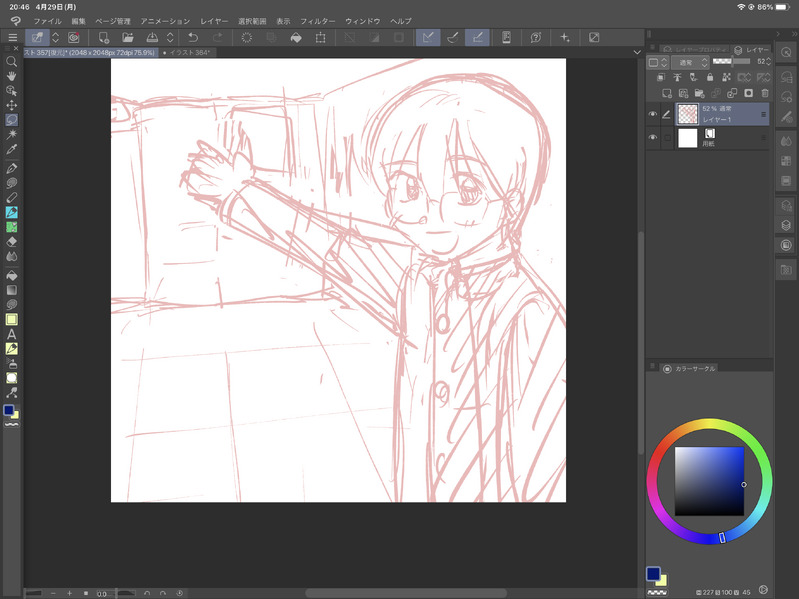Screen dimensions: 799x599
Task: Open レイヤー1 layer row menu handle
Action: [763, 114]
